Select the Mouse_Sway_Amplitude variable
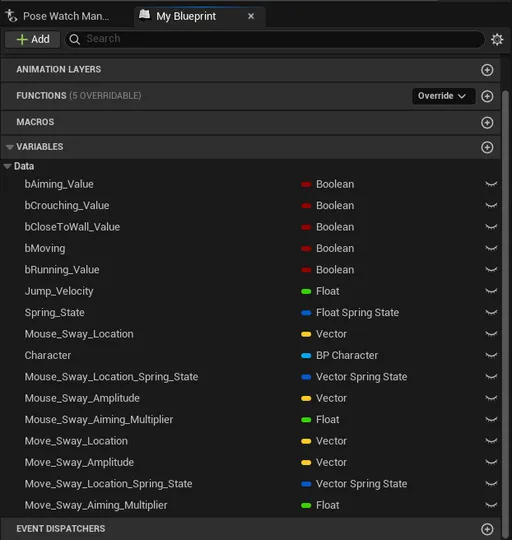This screenshot has height=540, width=512. (x=82, y=398)
